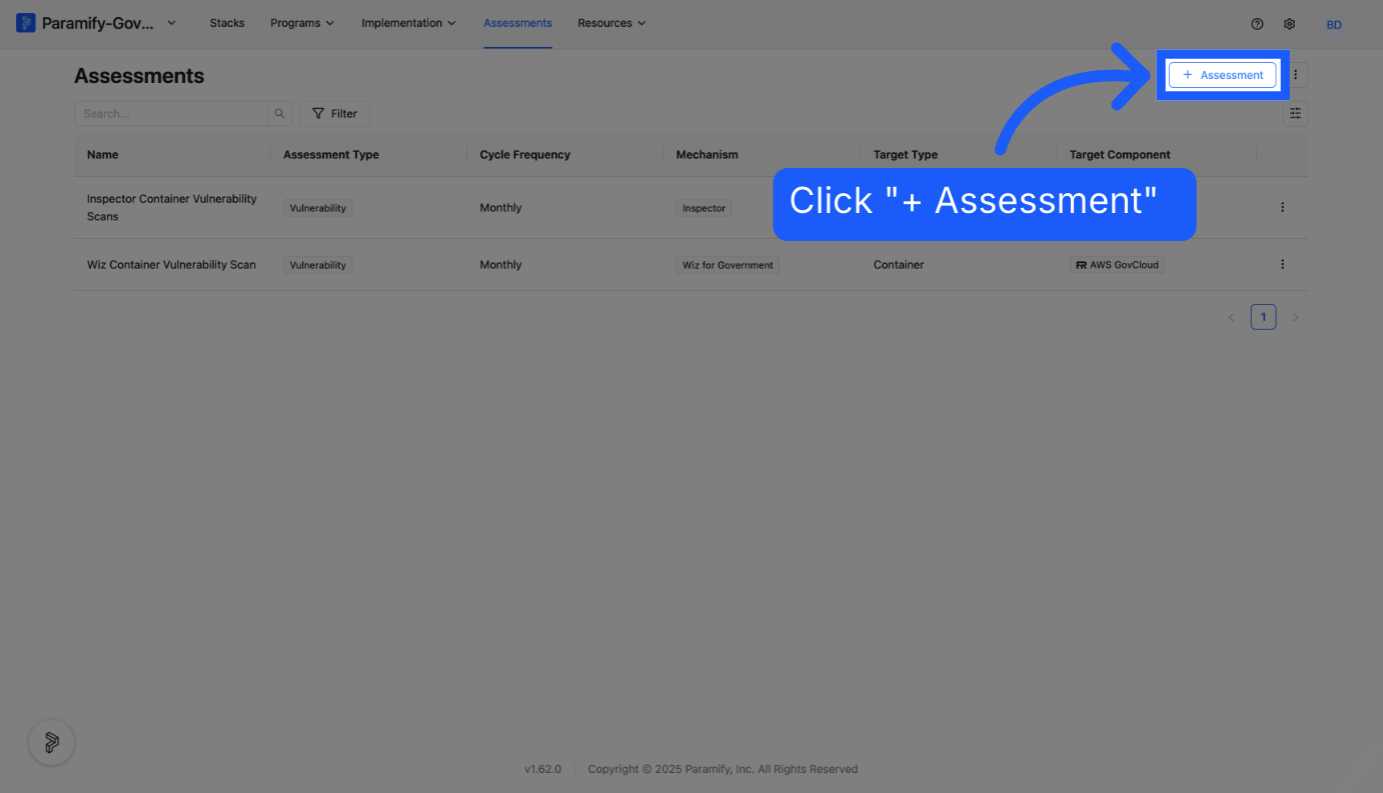Open the Filter button
The height and width of the screenshot is (793, 1383).
[335, 114]
